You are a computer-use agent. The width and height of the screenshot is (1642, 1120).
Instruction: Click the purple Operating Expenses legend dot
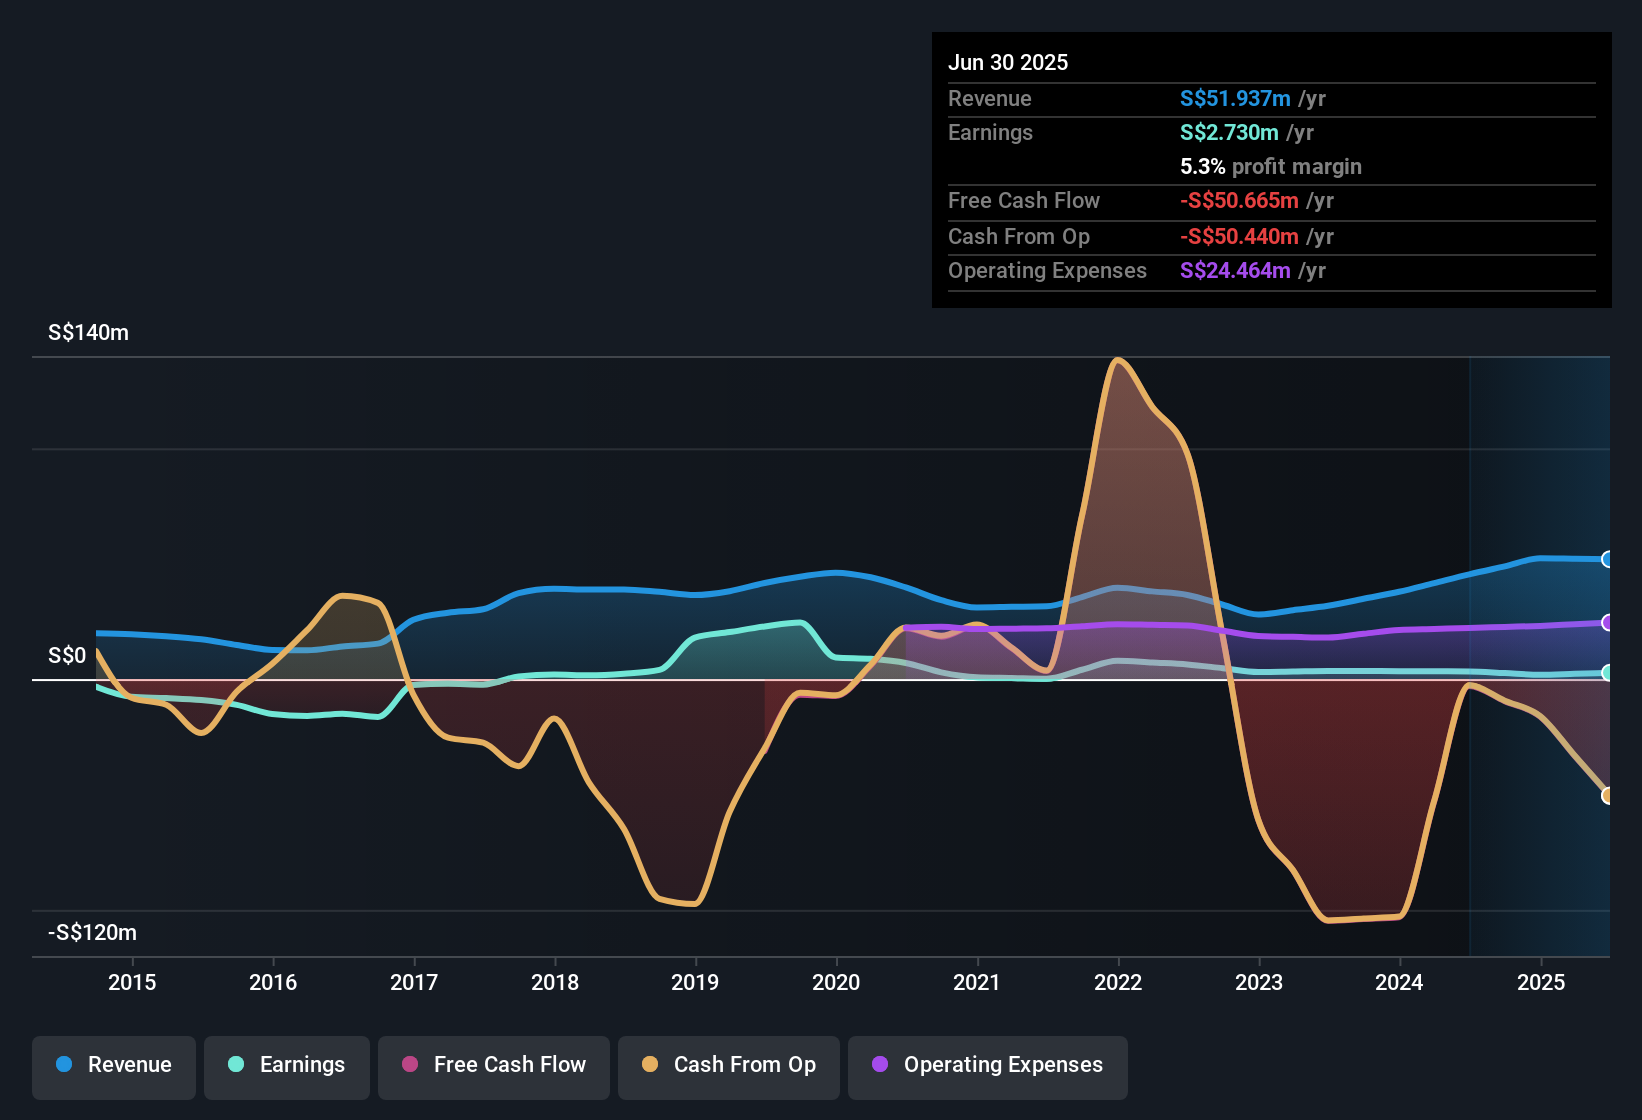[x=880, y=1065]
